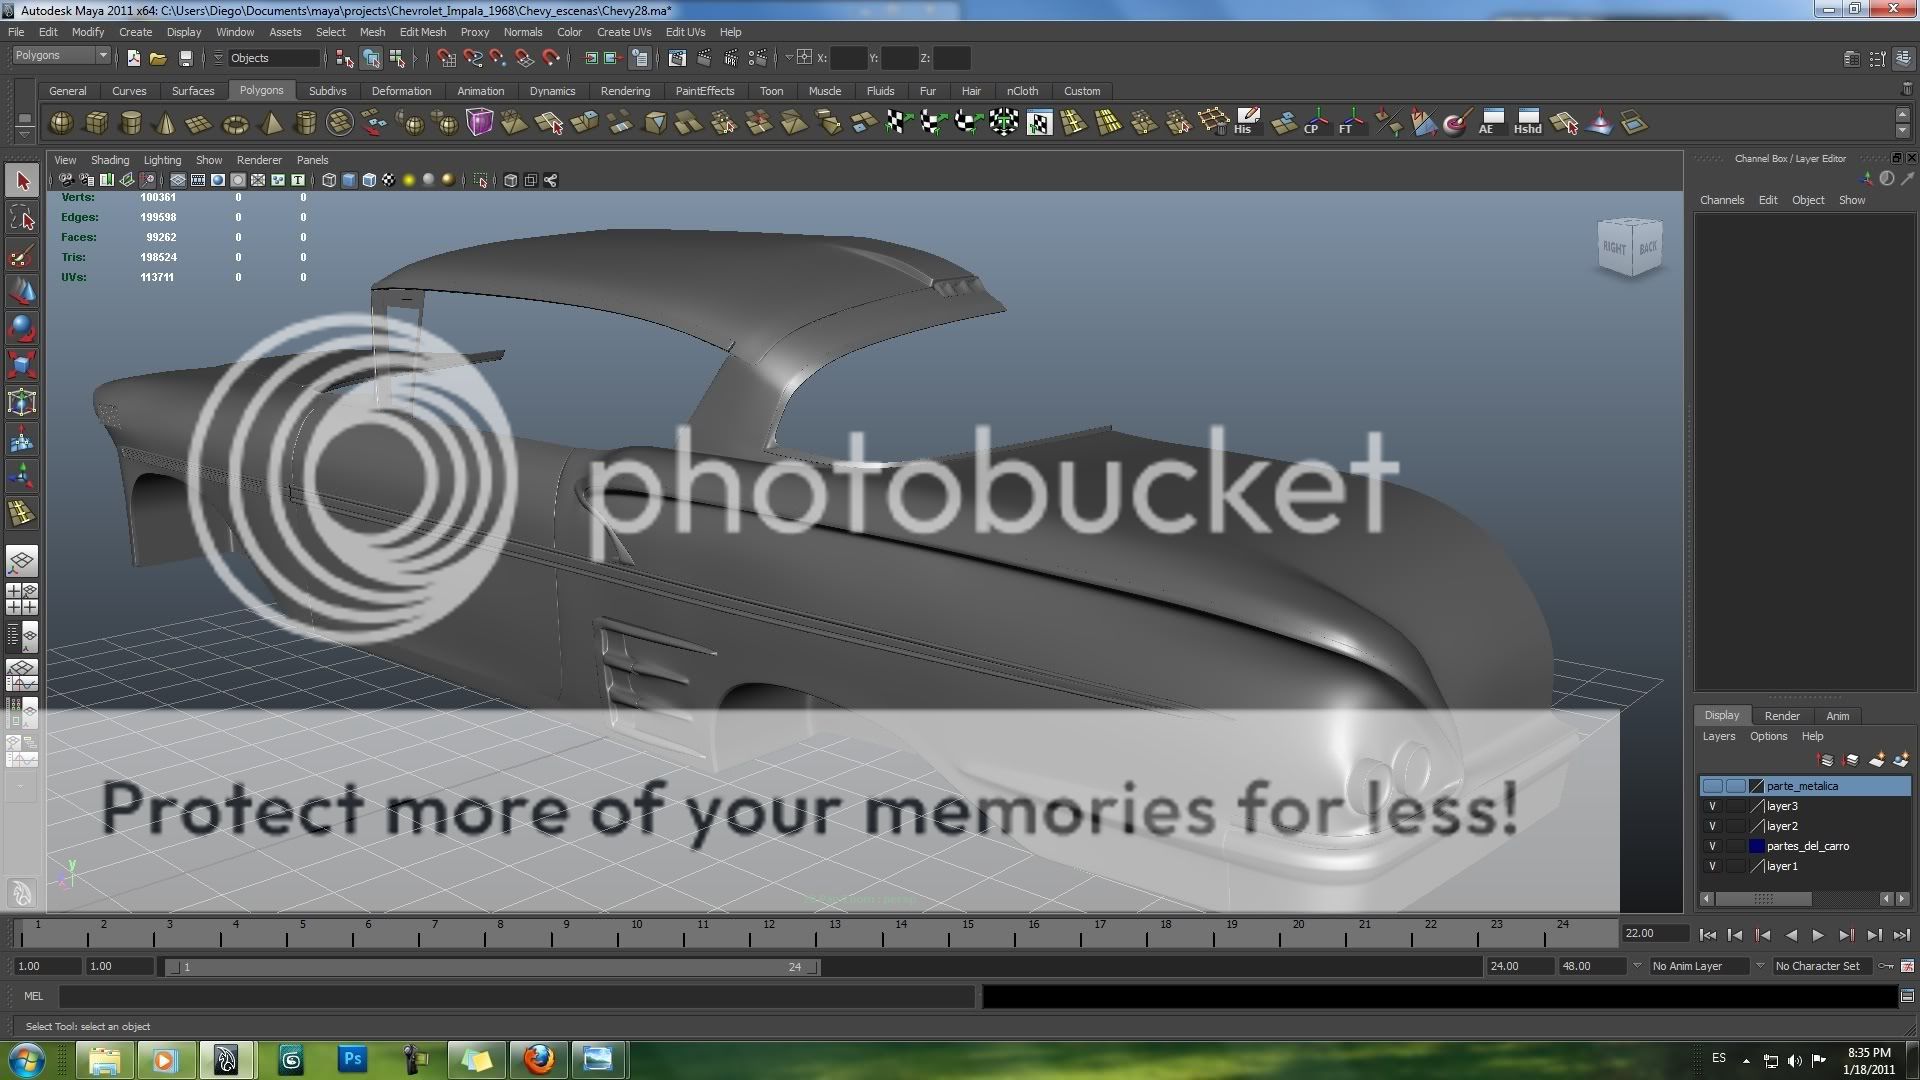Click the save scene disk icon

[184, 58]
